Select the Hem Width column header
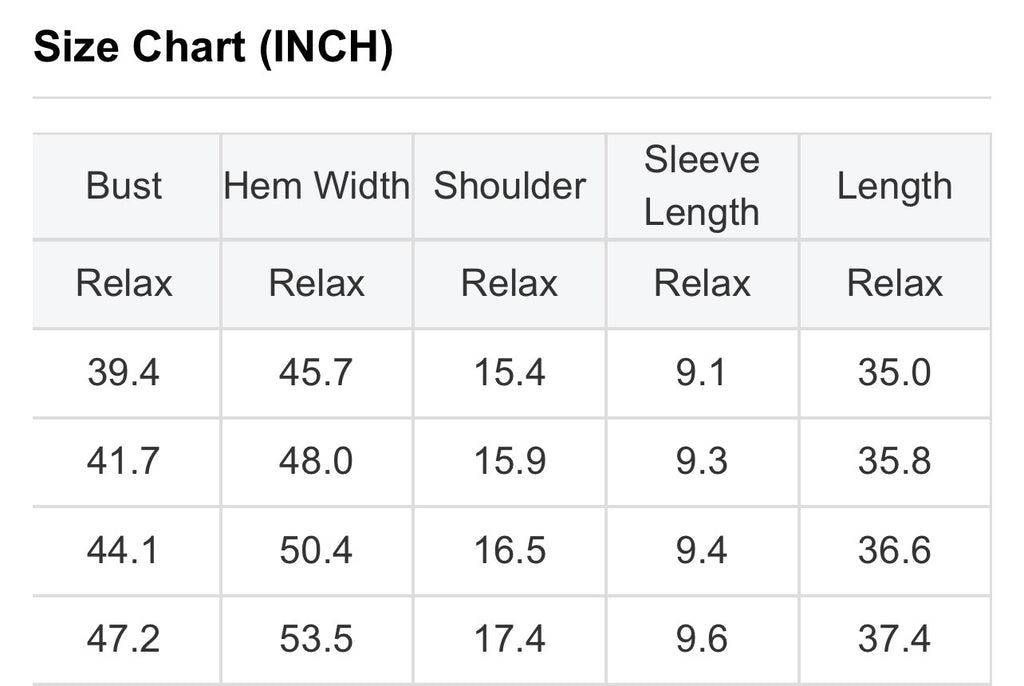 point(317,186)
